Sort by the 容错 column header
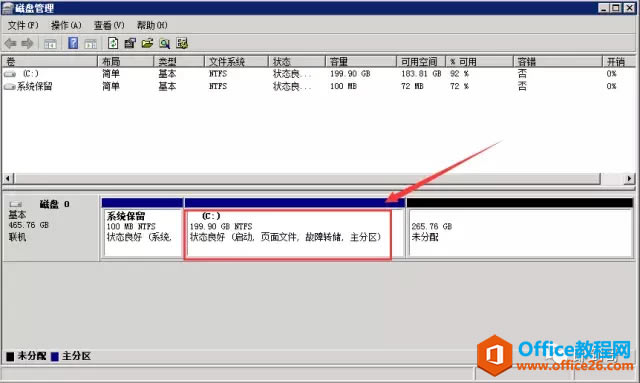This screenshot has height=383, width=640. [x=558, y=62]
